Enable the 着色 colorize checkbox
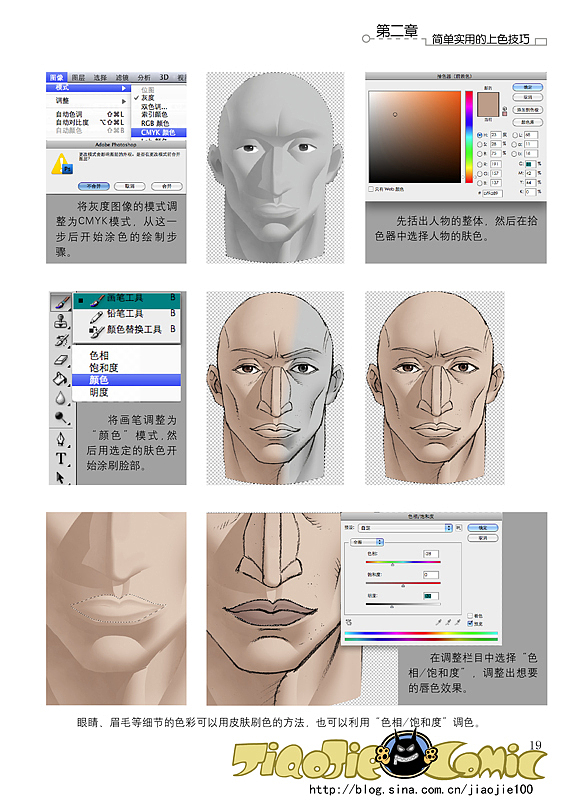This screenshot has height=800, width=578. pyautogui.click(x=470, y=616)
